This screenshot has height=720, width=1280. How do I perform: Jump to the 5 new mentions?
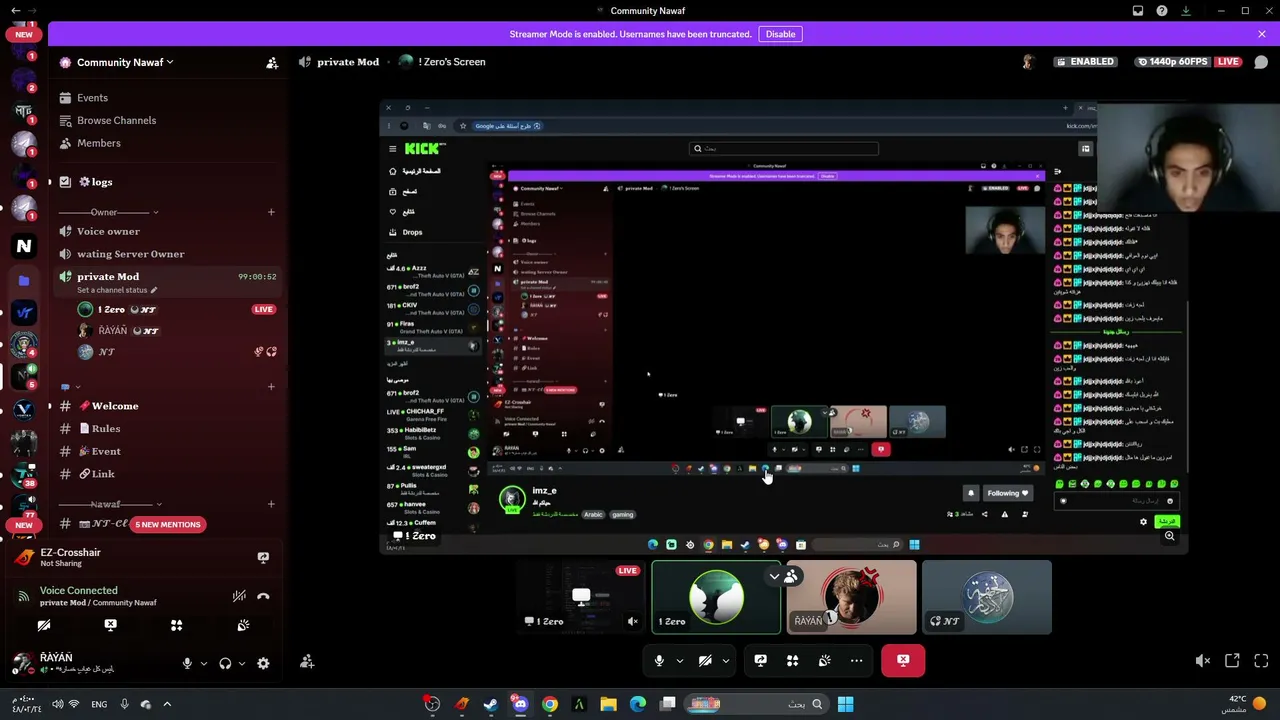click(x=168, y=524)
